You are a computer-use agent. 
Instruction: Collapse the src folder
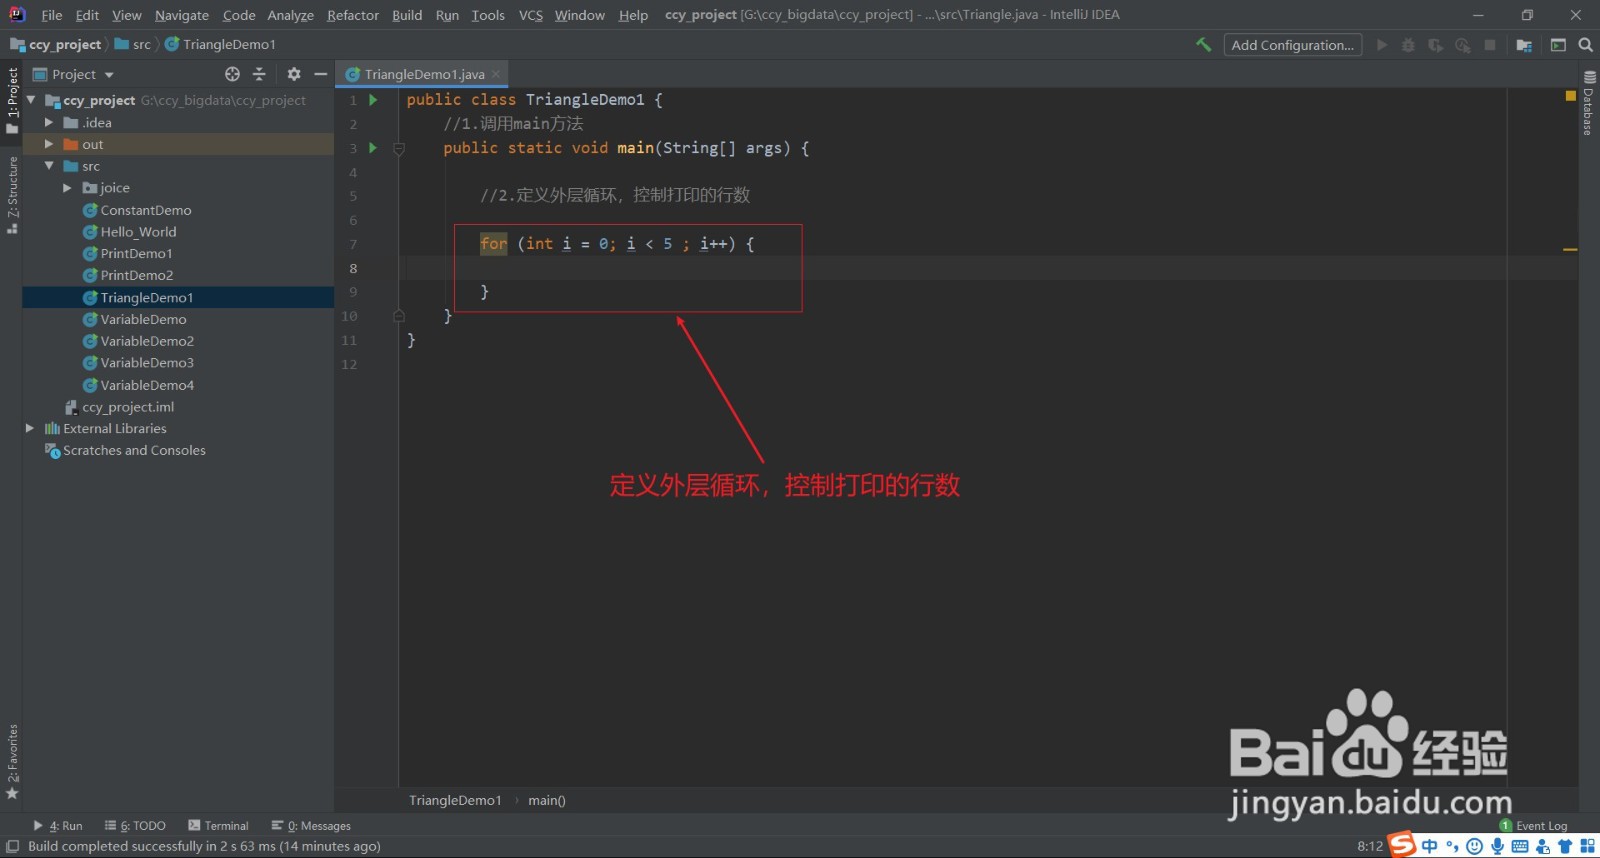[49, 166]
